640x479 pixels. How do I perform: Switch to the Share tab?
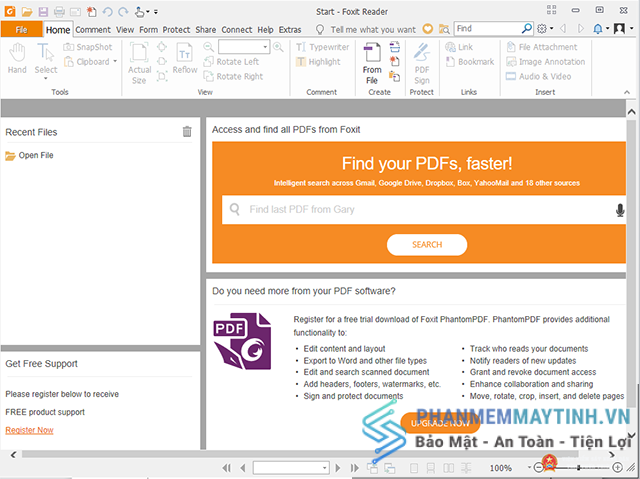tap(206, 29)
